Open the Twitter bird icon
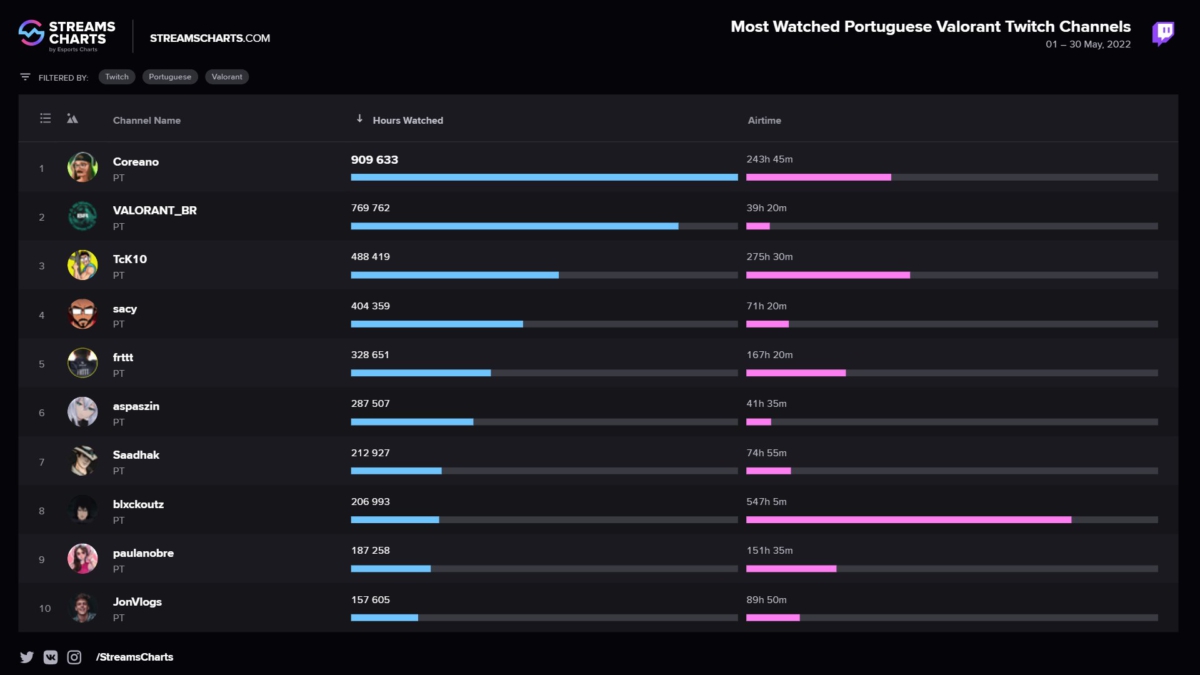Image resolution: width=1200 pixels, height=675 pixels. (27, 657)
